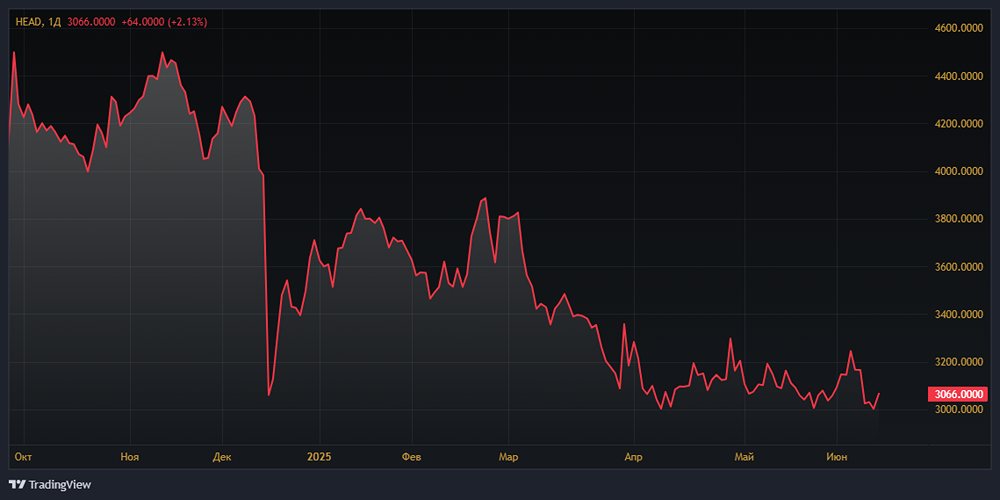Screen dimensions: 1000x500
Task: Click the TradingView logo
Action: [50, 485]
